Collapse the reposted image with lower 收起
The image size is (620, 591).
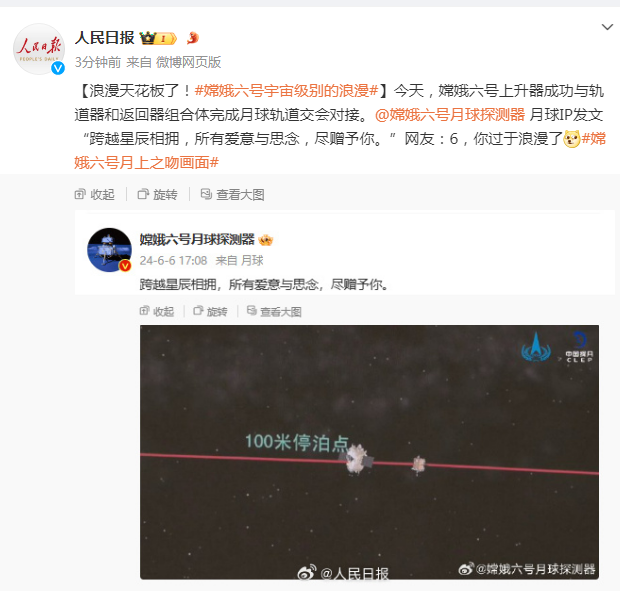(x=157, y=312)
